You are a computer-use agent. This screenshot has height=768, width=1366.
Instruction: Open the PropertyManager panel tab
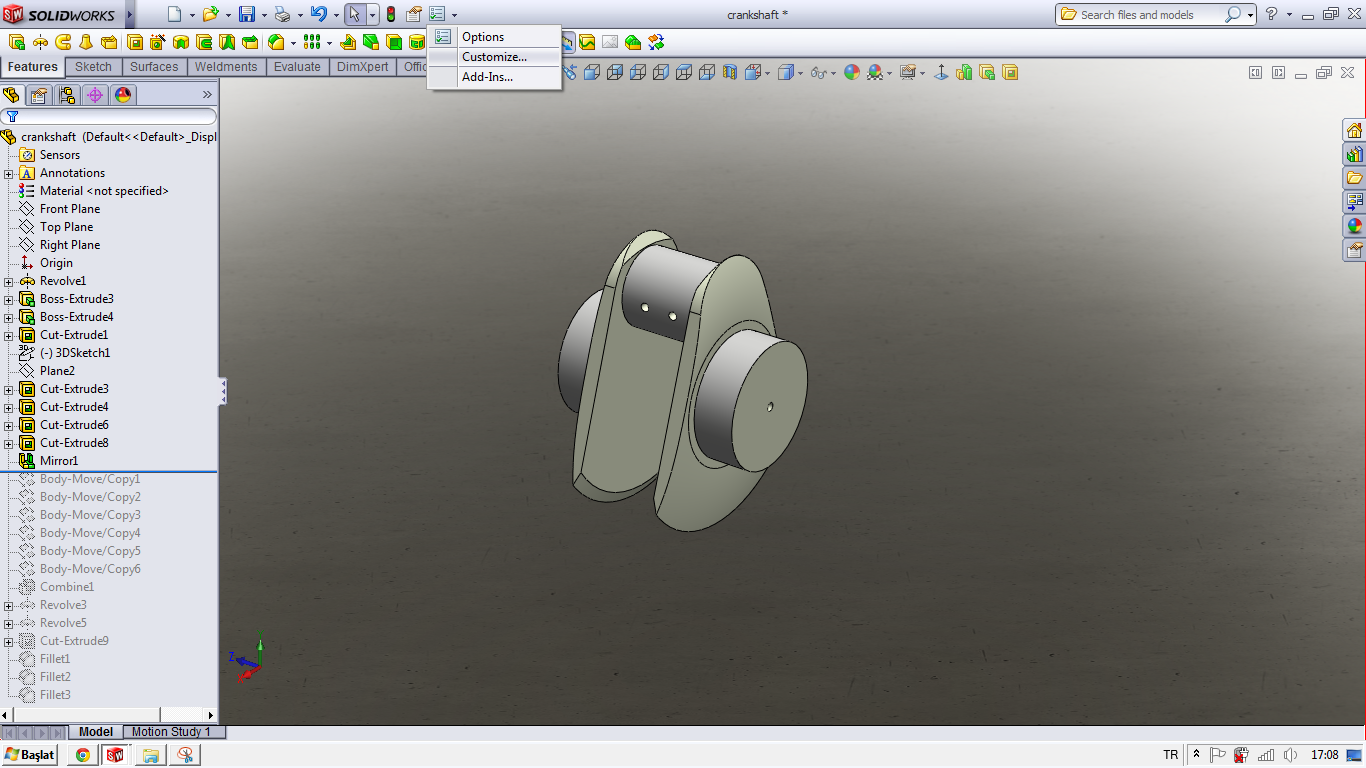pos(39,95)
